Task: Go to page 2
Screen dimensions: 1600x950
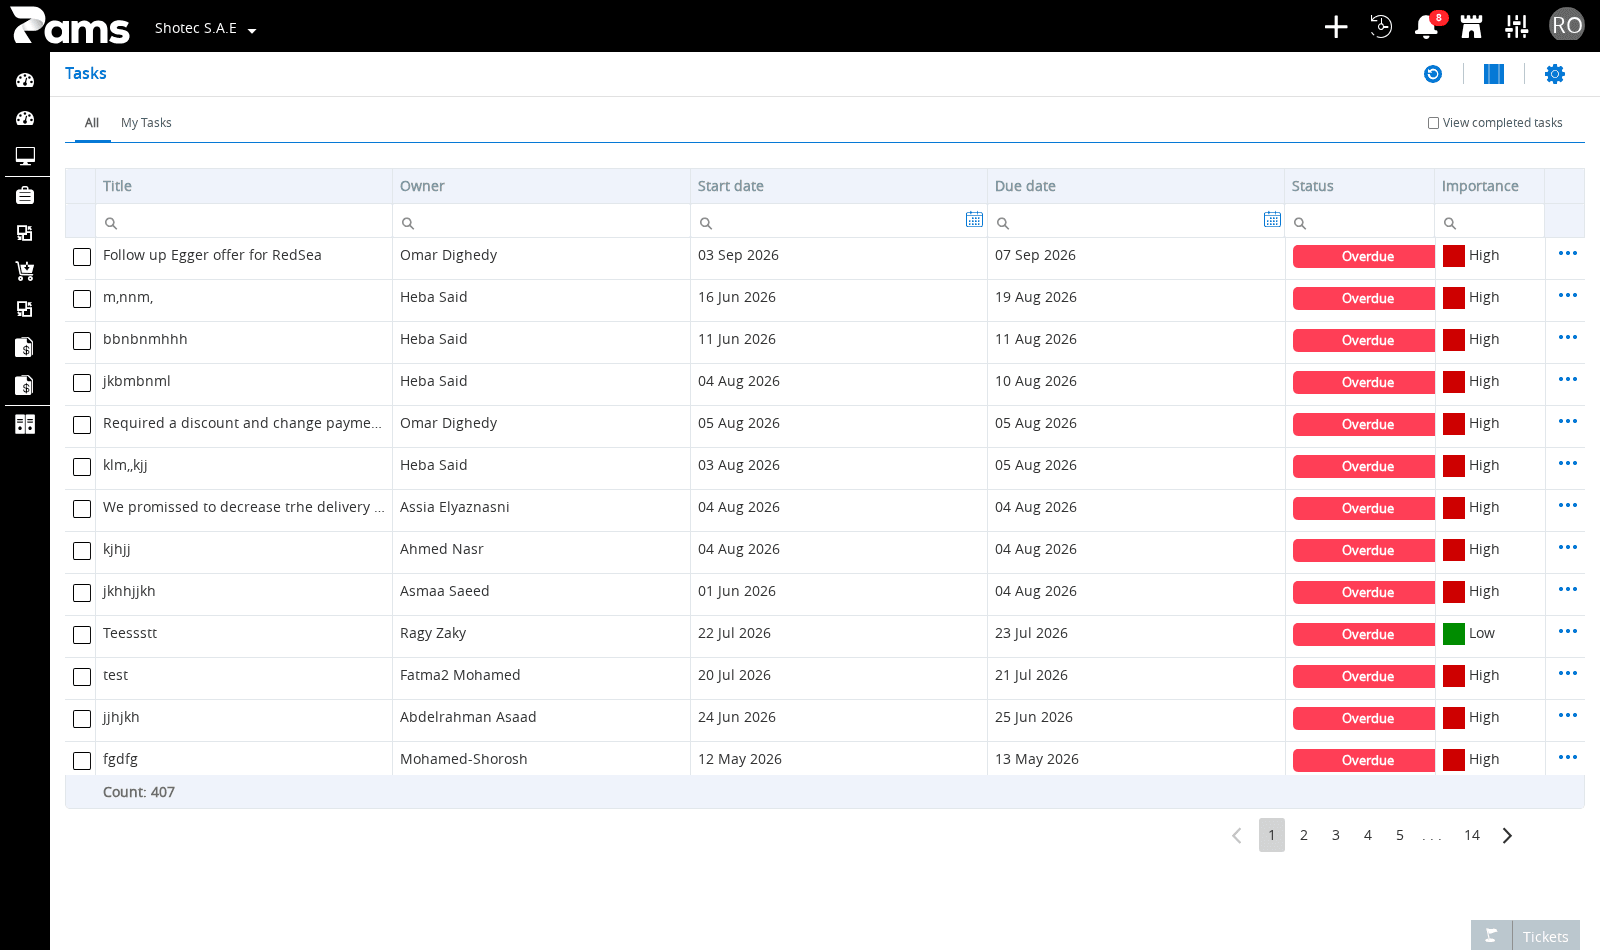Action: pos(1304,835)
